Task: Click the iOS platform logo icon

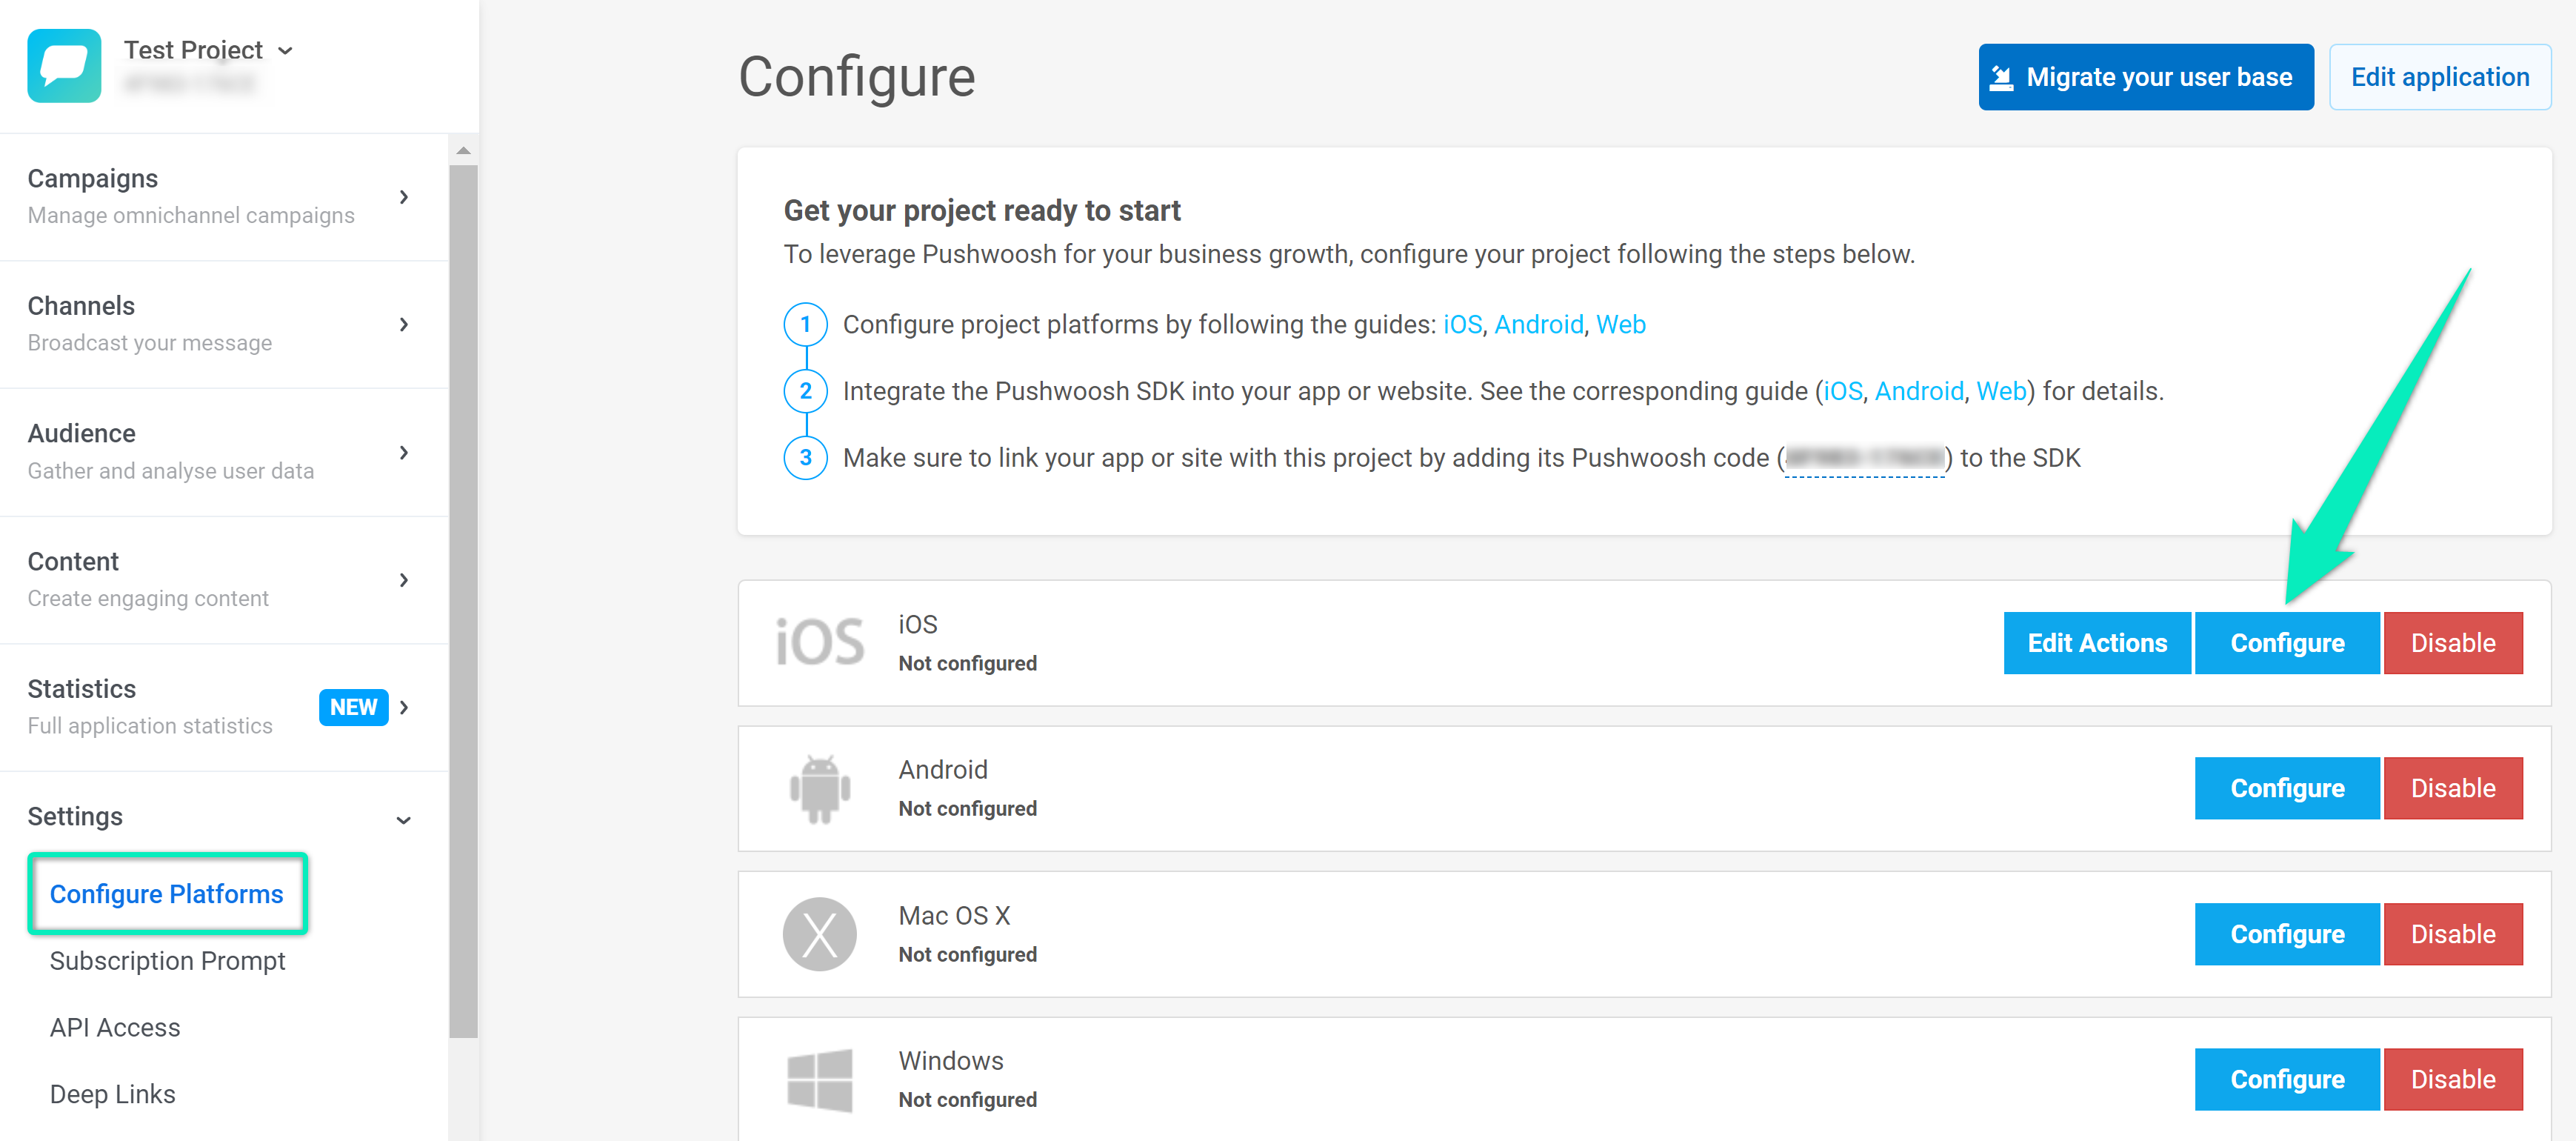Action: click(x=819, y=642)
